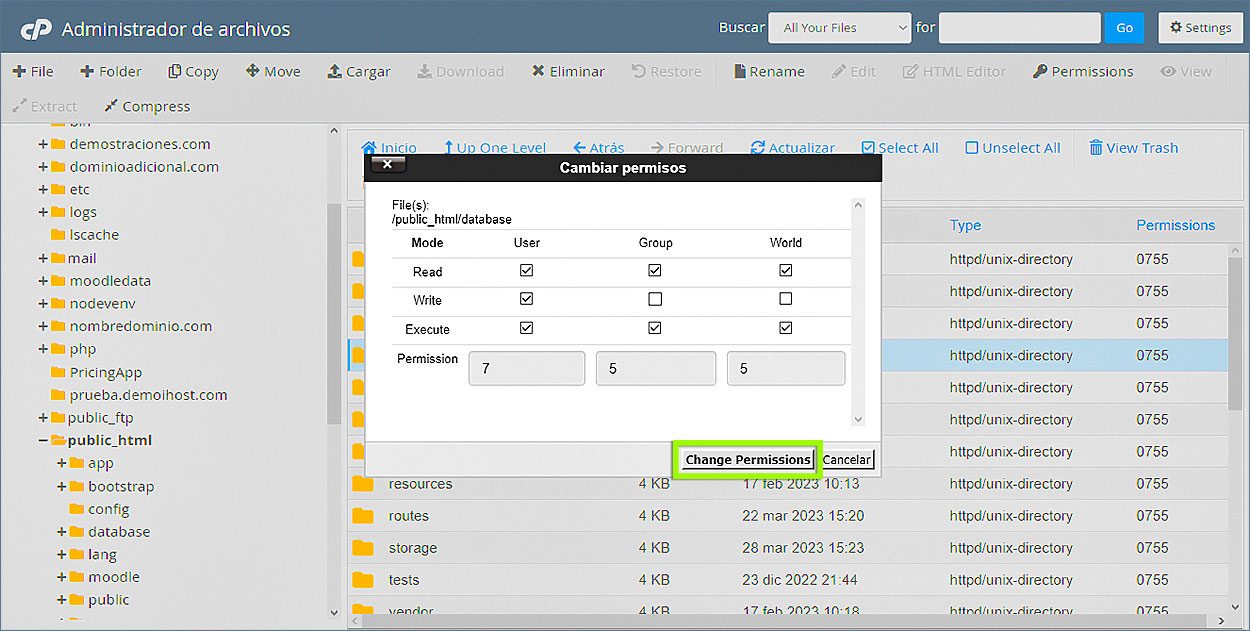This screenshot has height=631, width=1250.
Task: Click the Cargar upload icon
Action: click(x=335, y=71)
